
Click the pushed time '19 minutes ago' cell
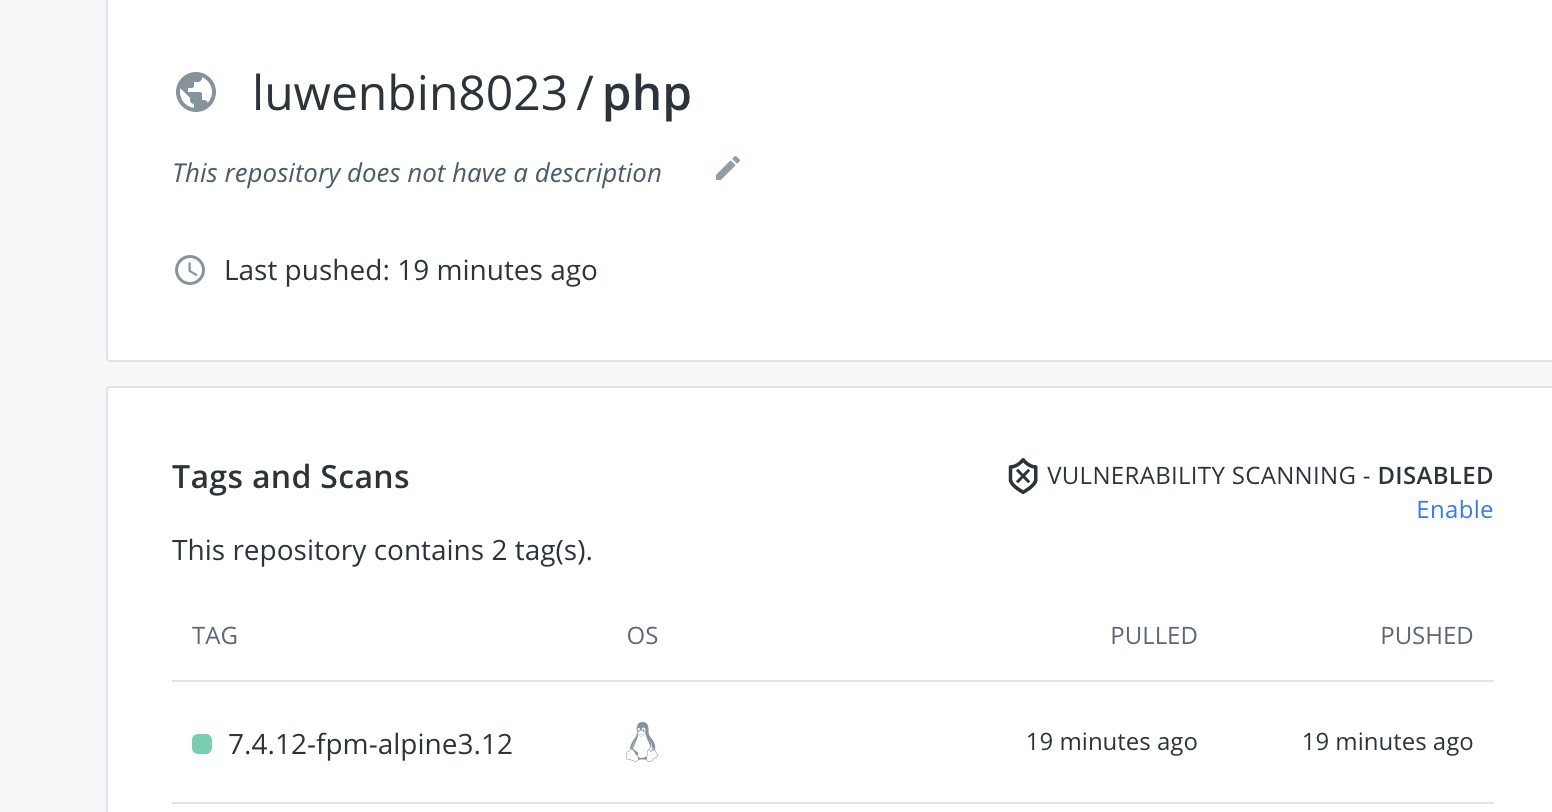[x=1387, y=742]
